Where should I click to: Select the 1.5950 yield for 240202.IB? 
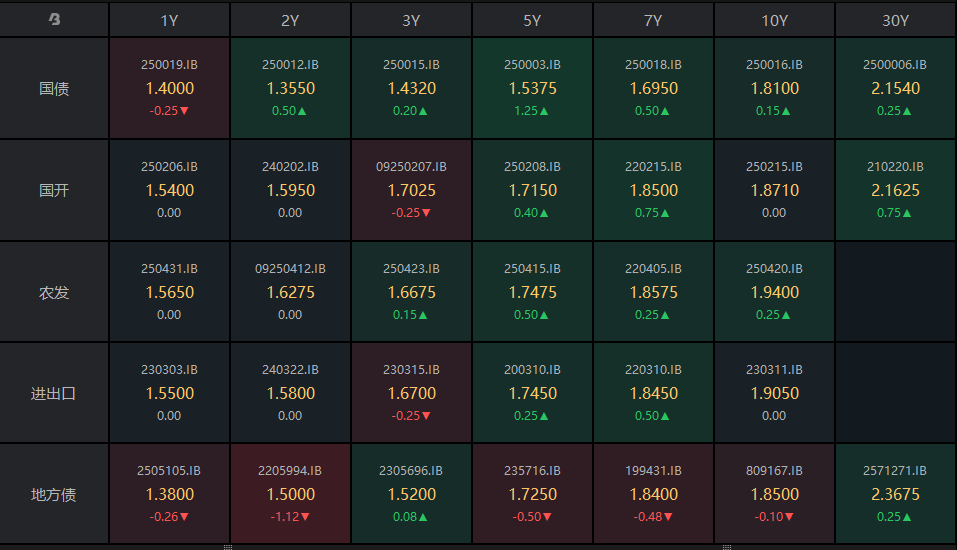[290, 190]
